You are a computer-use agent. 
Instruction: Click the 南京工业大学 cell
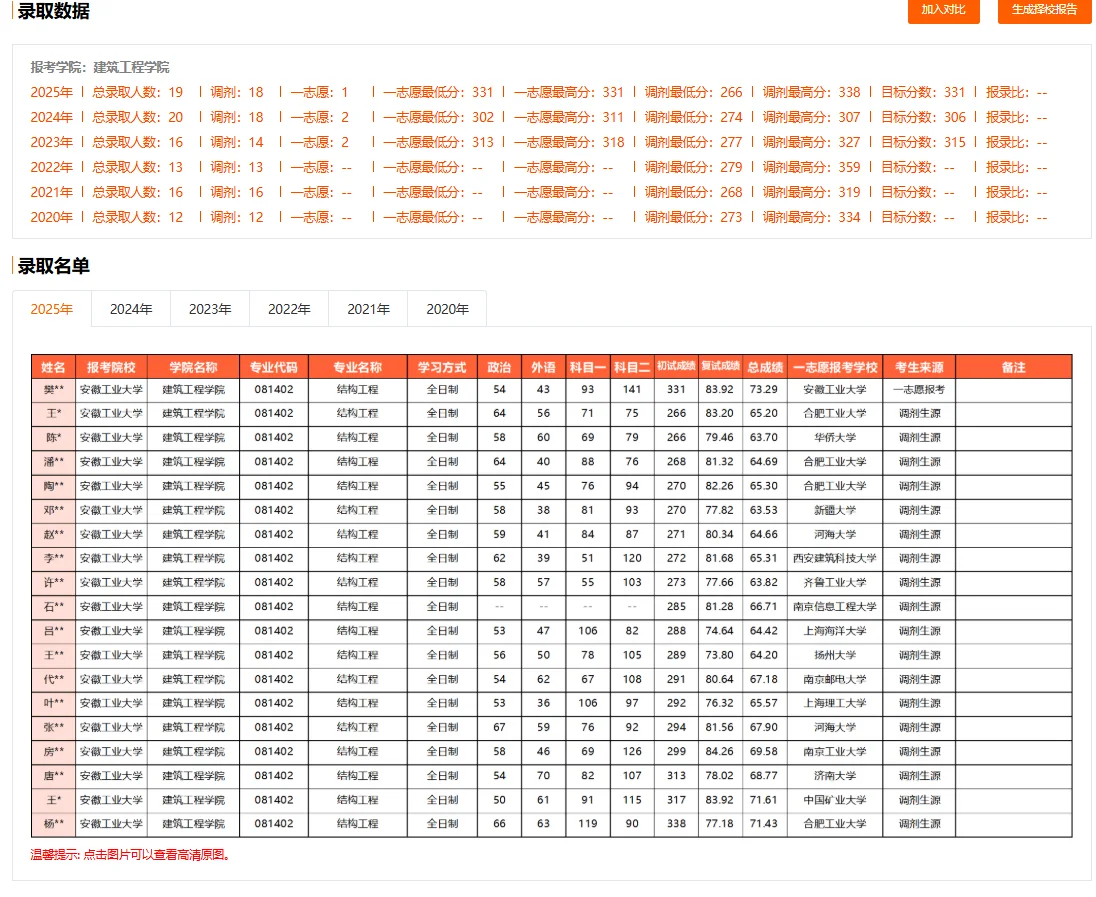pyautogui.click(x=835, y=752)
